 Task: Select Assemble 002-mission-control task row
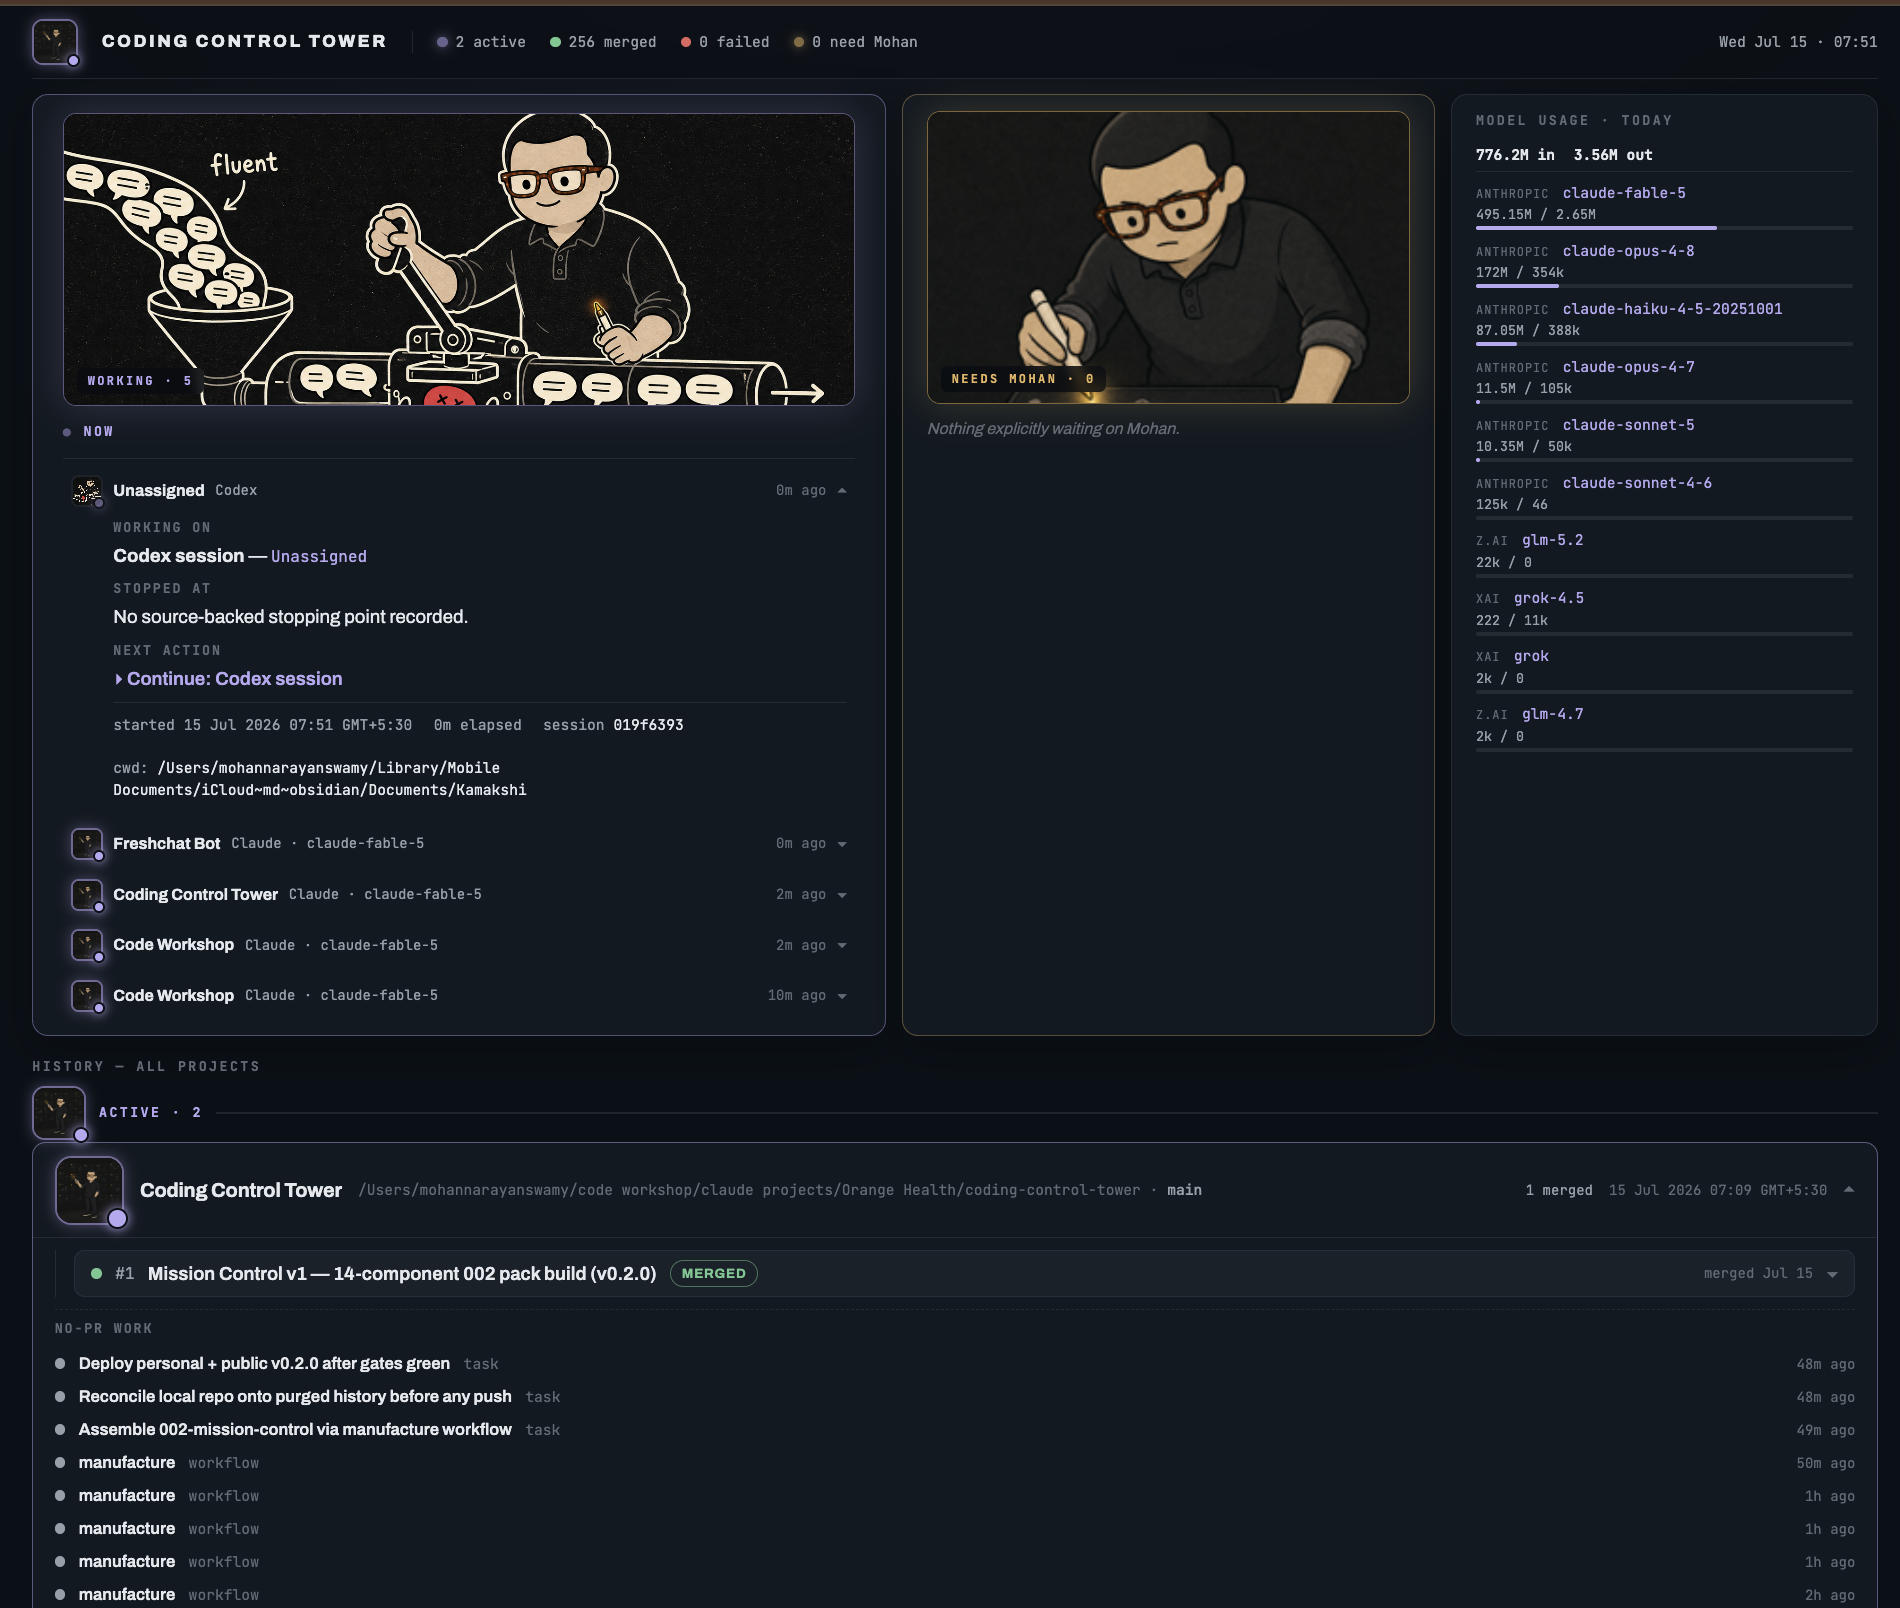(955, 1429)
